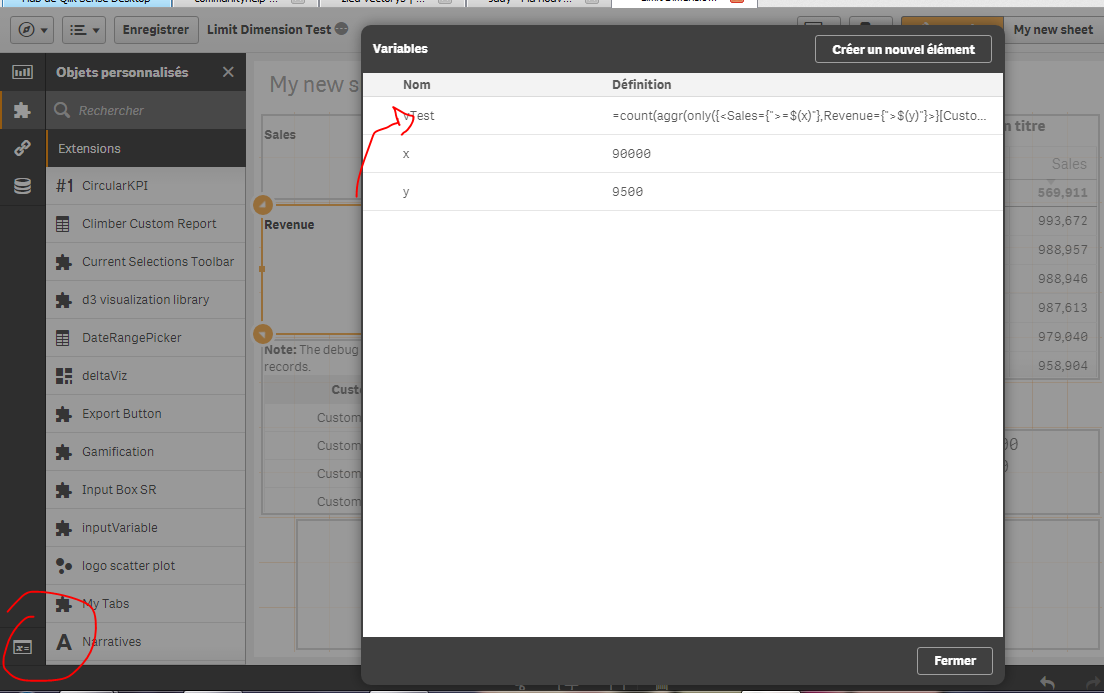
Task: Click the My new sheet label
Action: point(1053,30)
